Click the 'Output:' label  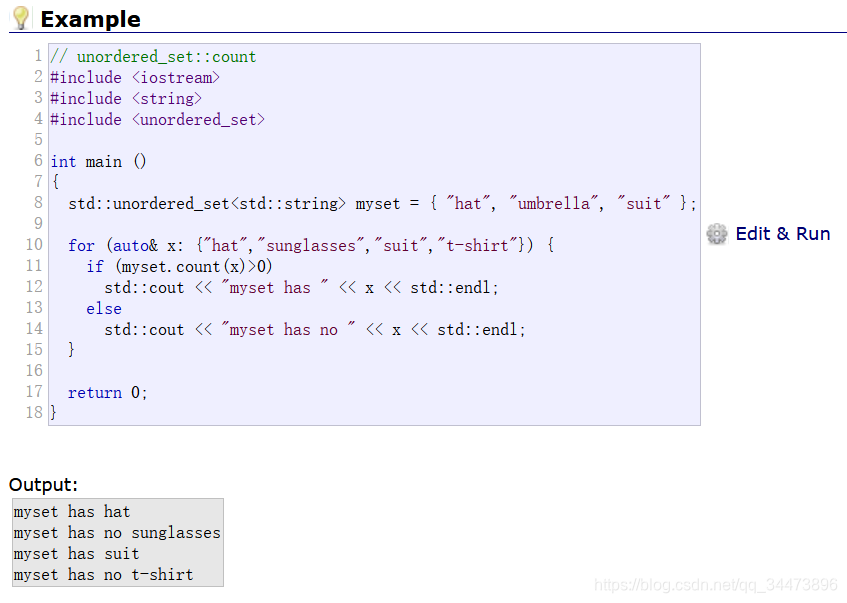(43, 485)
